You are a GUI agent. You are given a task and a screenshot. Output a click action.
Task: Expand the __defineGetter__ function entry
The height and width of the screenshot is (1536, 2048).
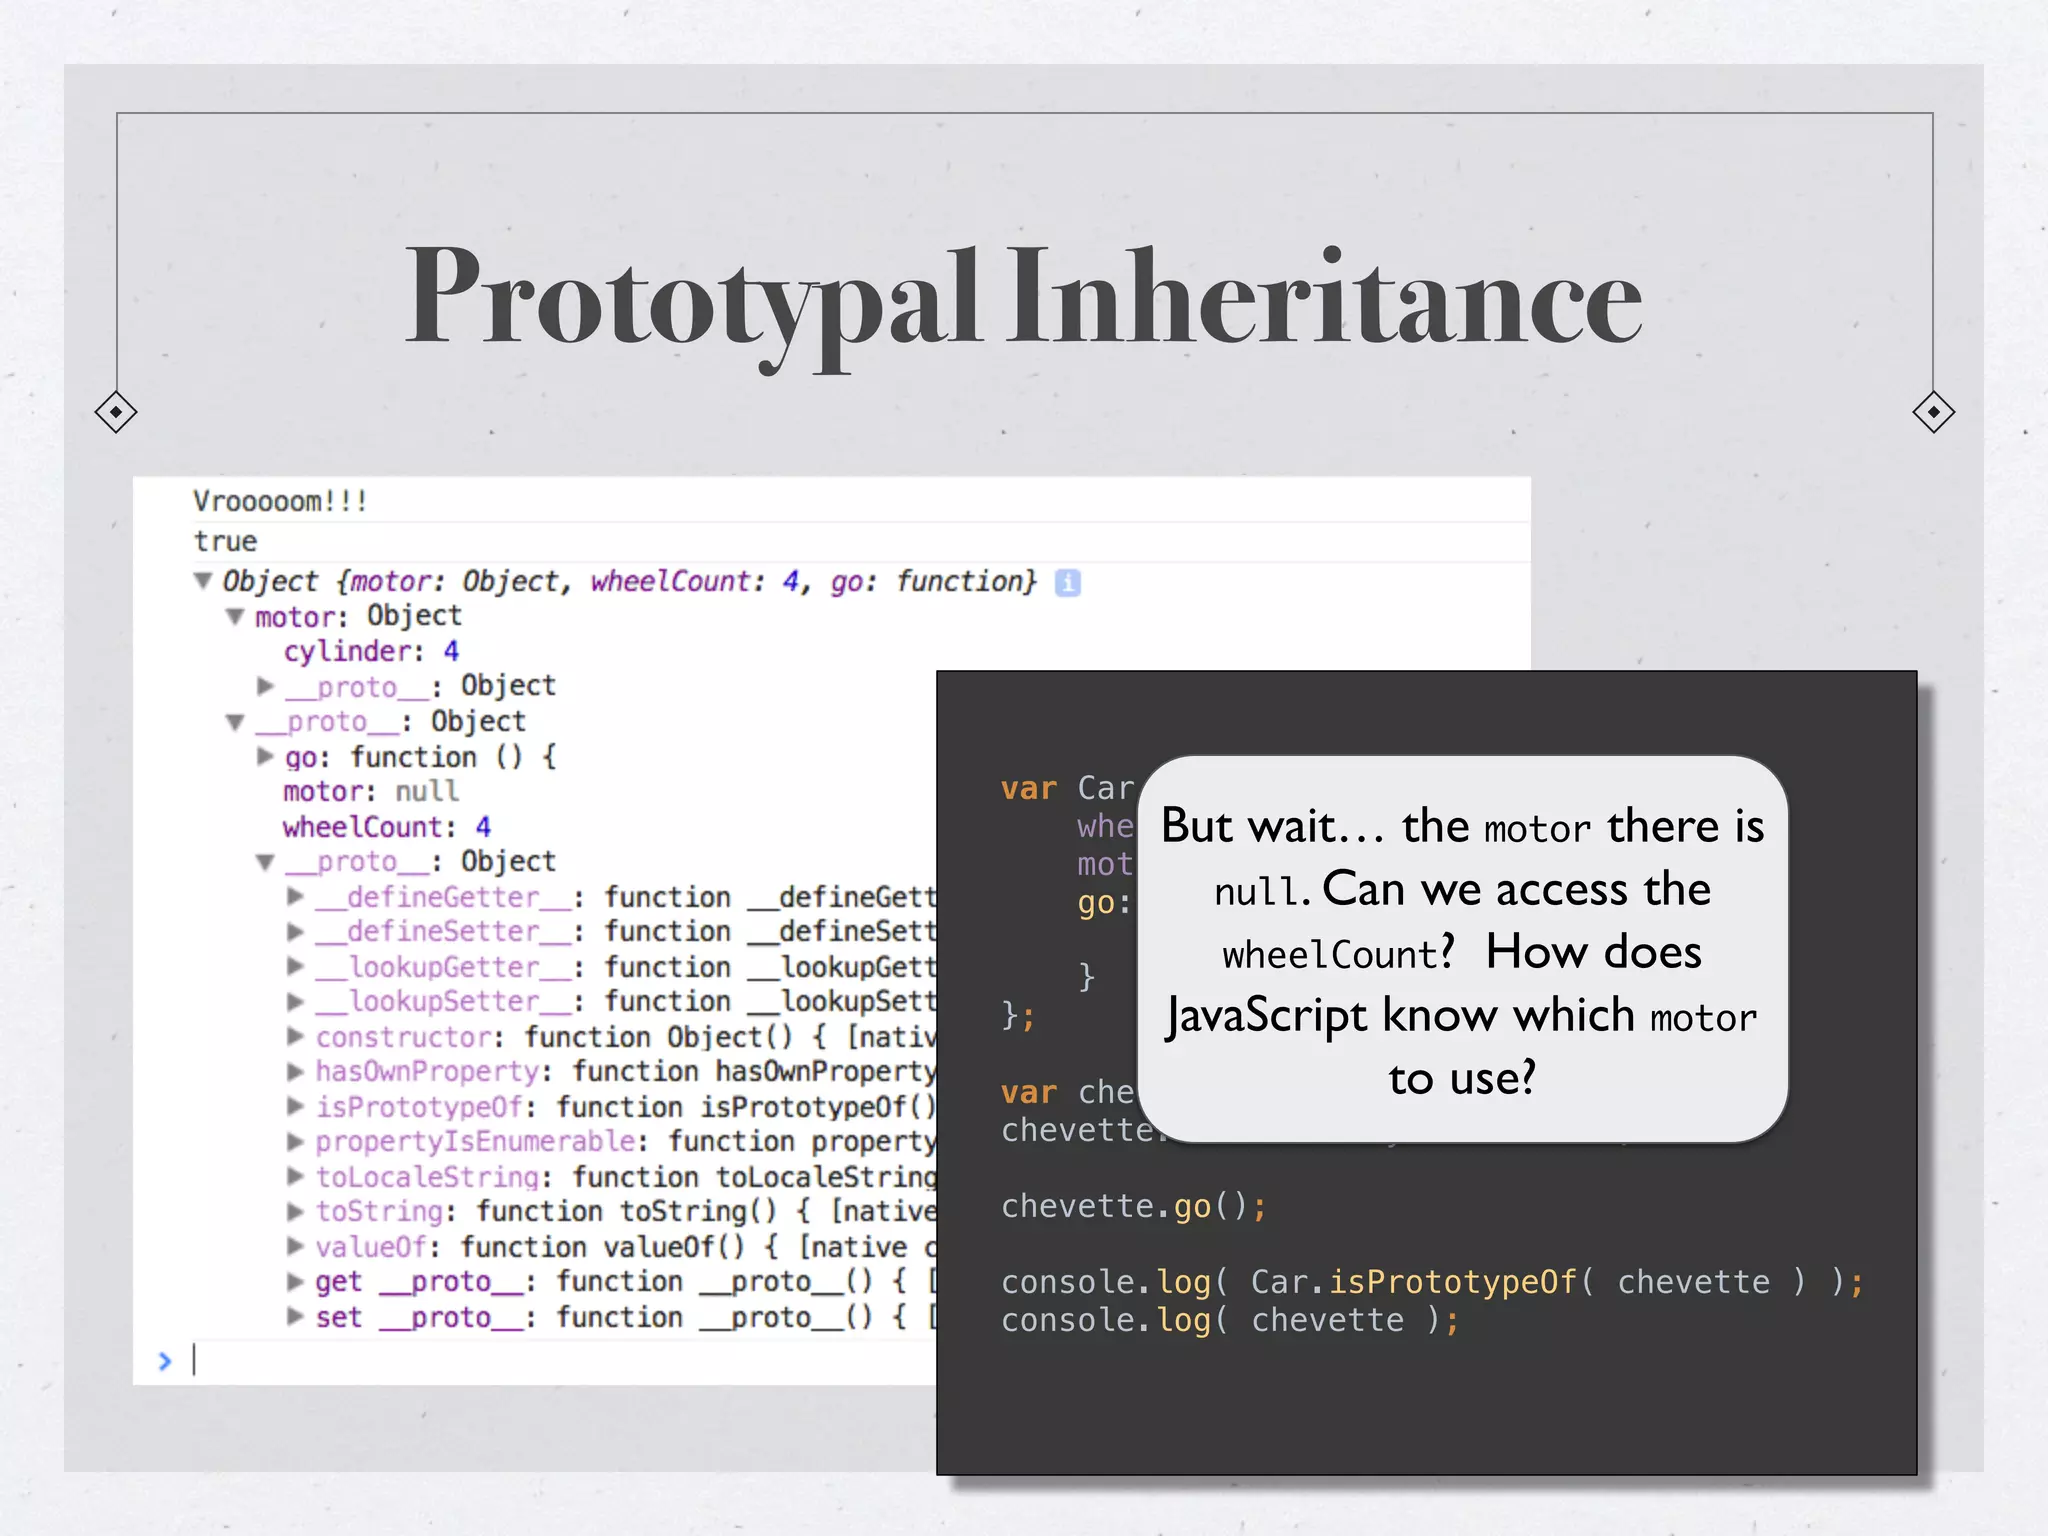pos(295,896)
